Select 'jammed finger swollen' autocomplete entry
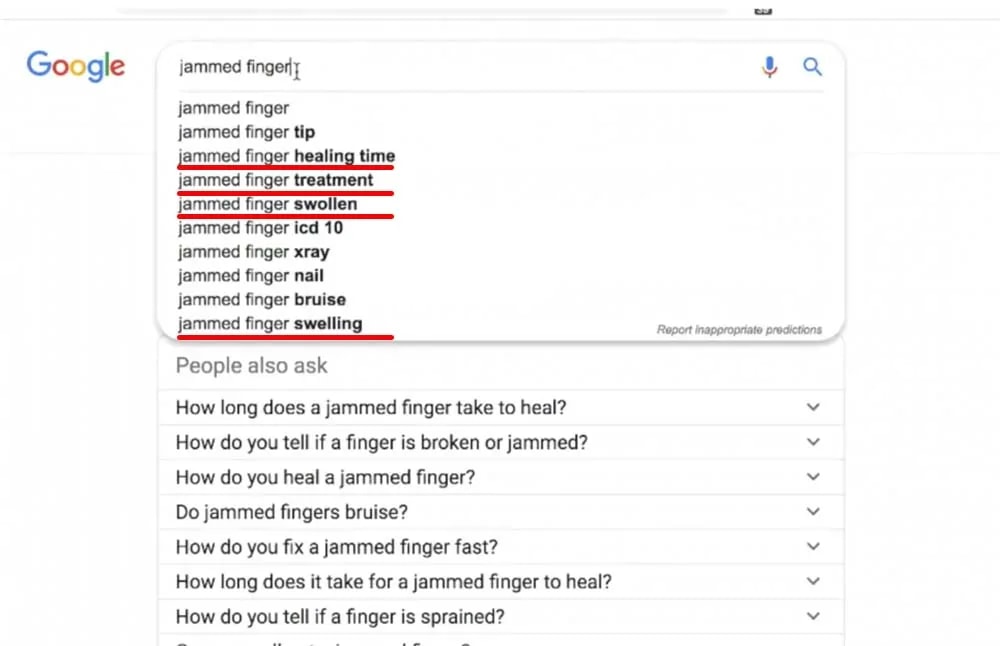Viewport: 1000px width, 646px height. 267,204
